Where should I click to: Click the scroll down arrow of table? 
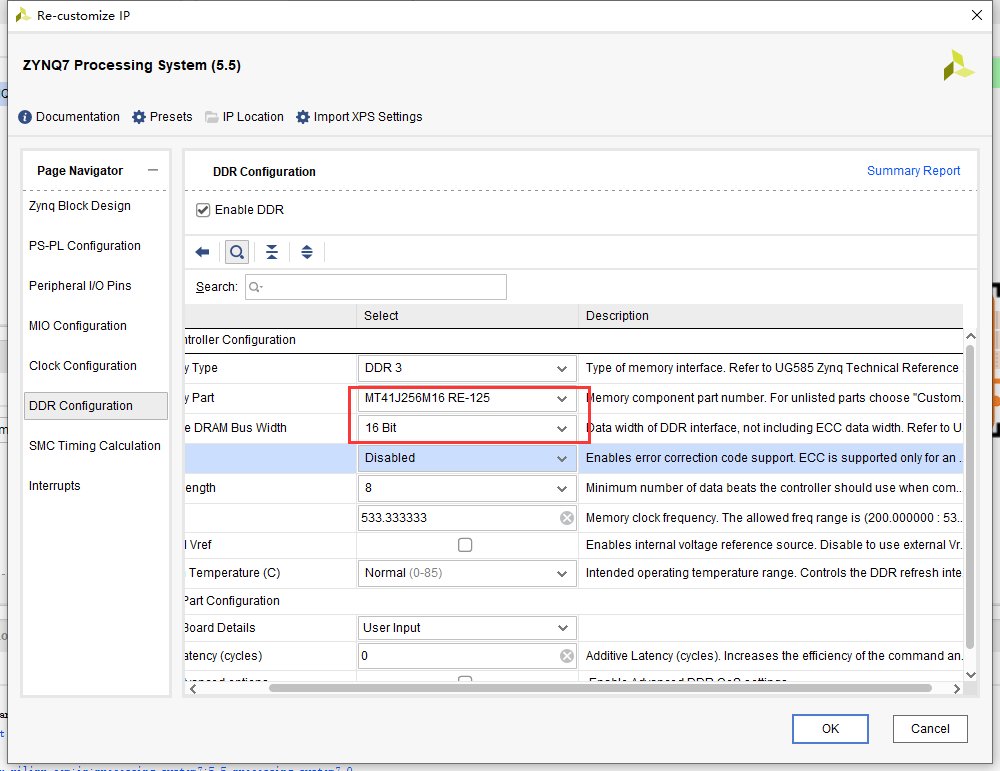click(x=971, y=675)
